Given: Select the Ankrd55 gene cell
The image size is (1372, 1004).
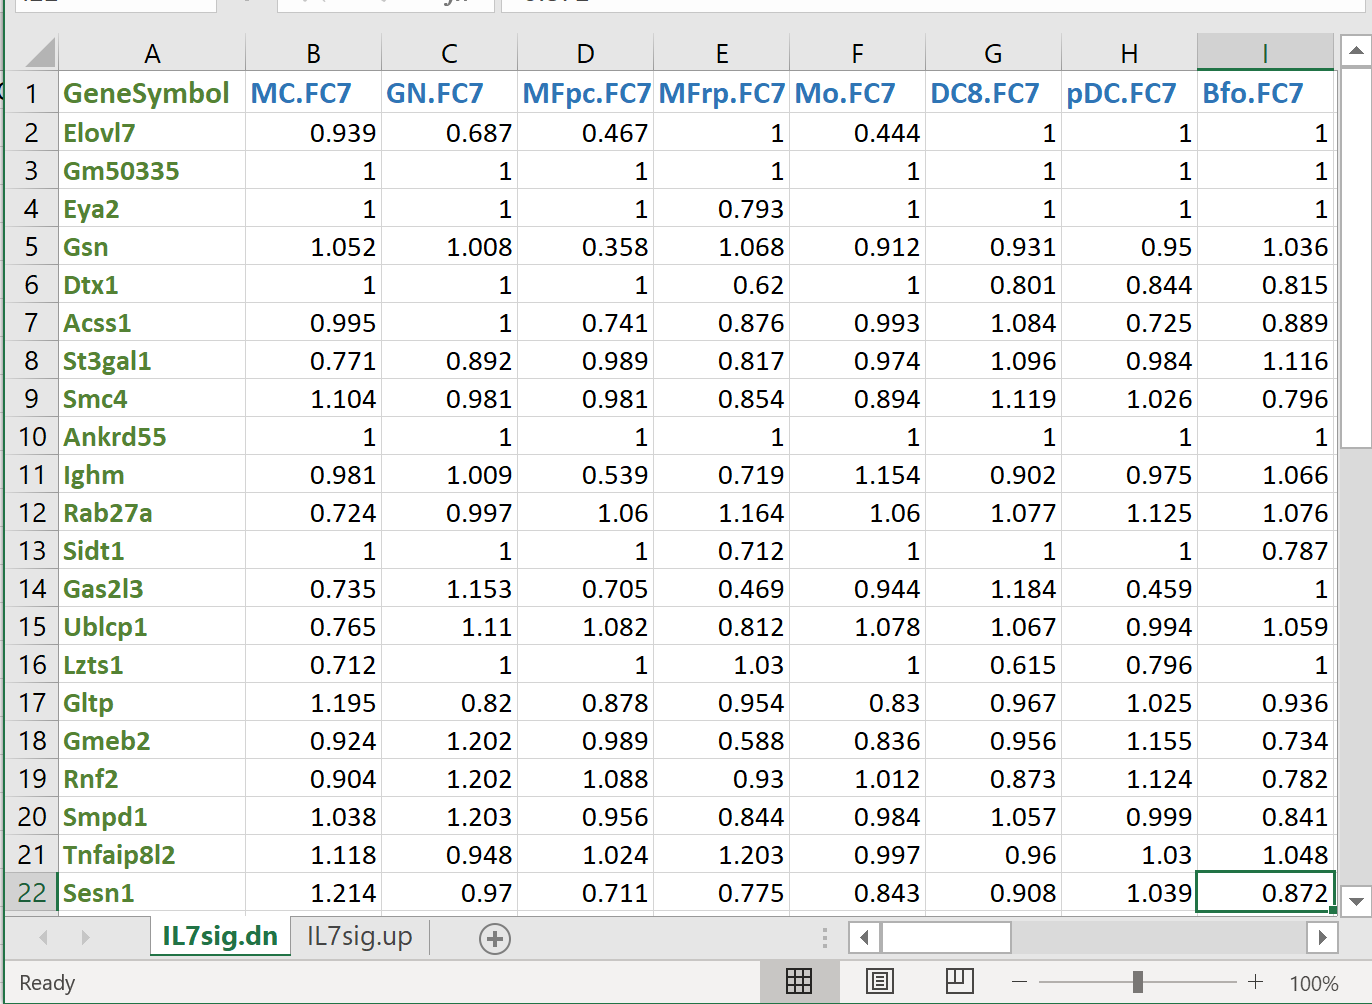Looking at the screenshot, I should (152, 437).
